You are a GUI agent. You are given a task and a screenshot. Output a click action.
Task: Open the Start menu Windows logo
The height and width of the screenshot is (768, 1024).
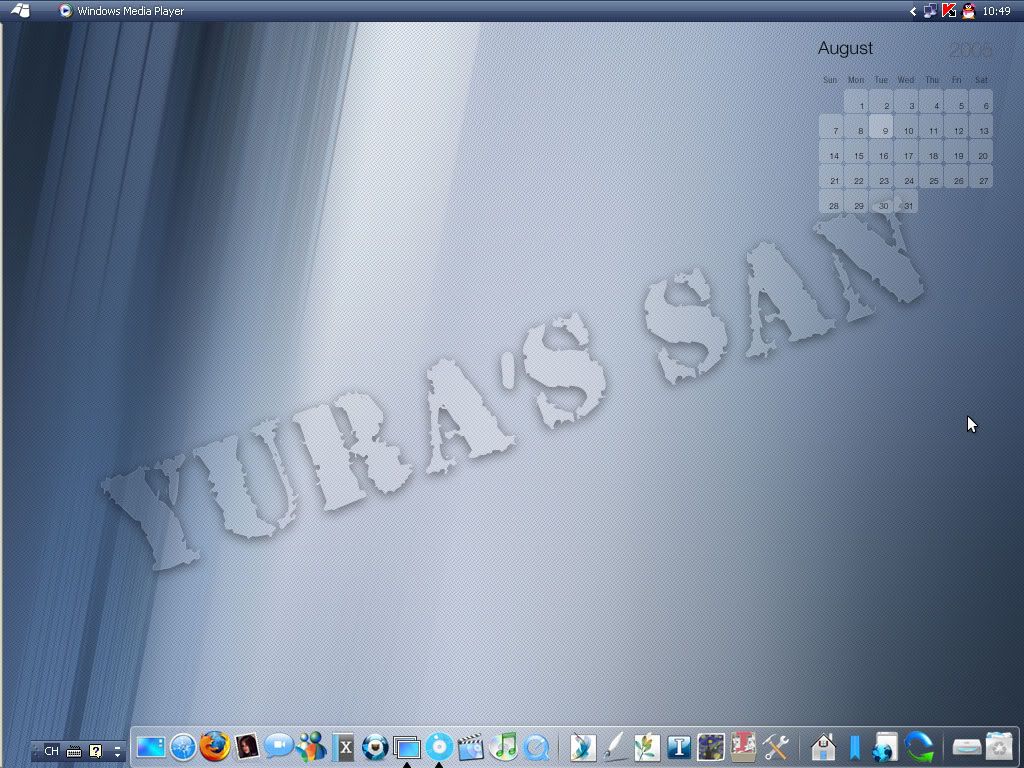click(x=20, y=11)
